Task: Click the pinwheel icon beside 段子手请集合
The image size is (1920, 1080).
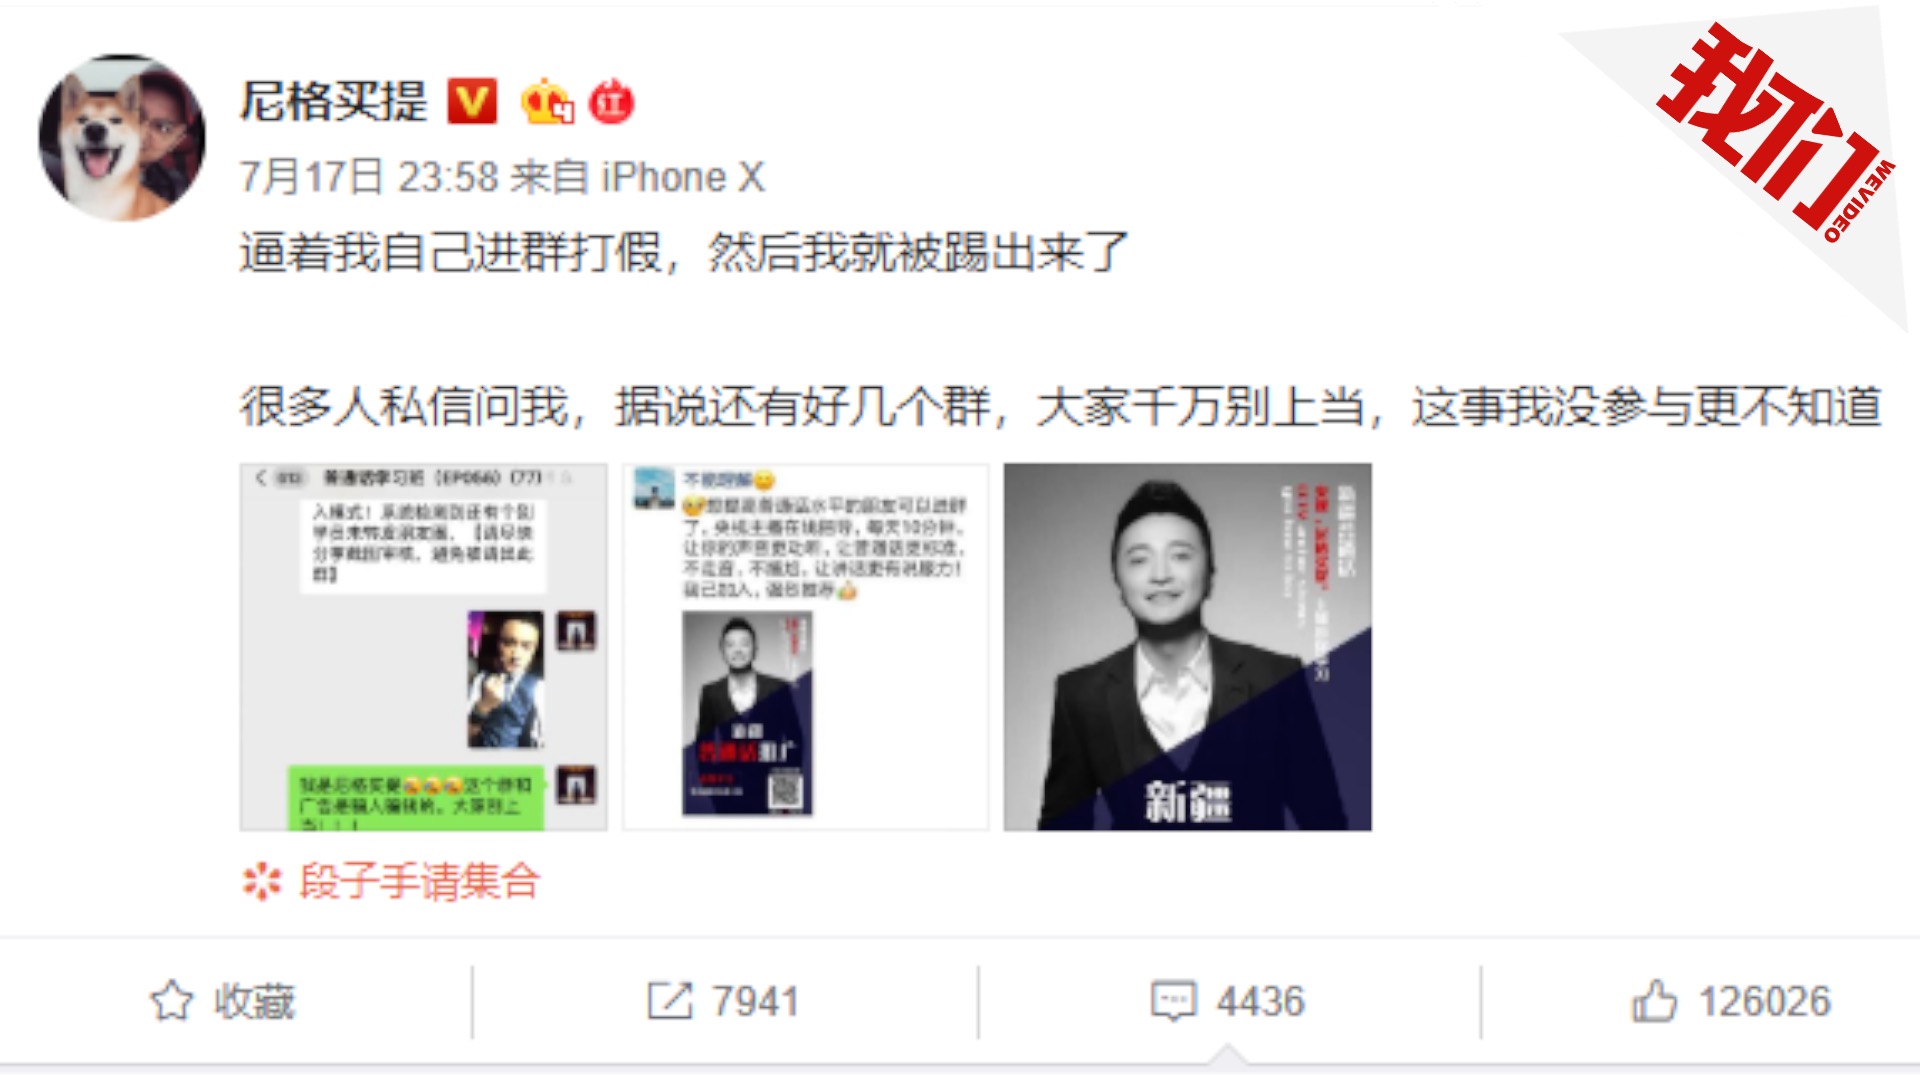Action: 262,882
